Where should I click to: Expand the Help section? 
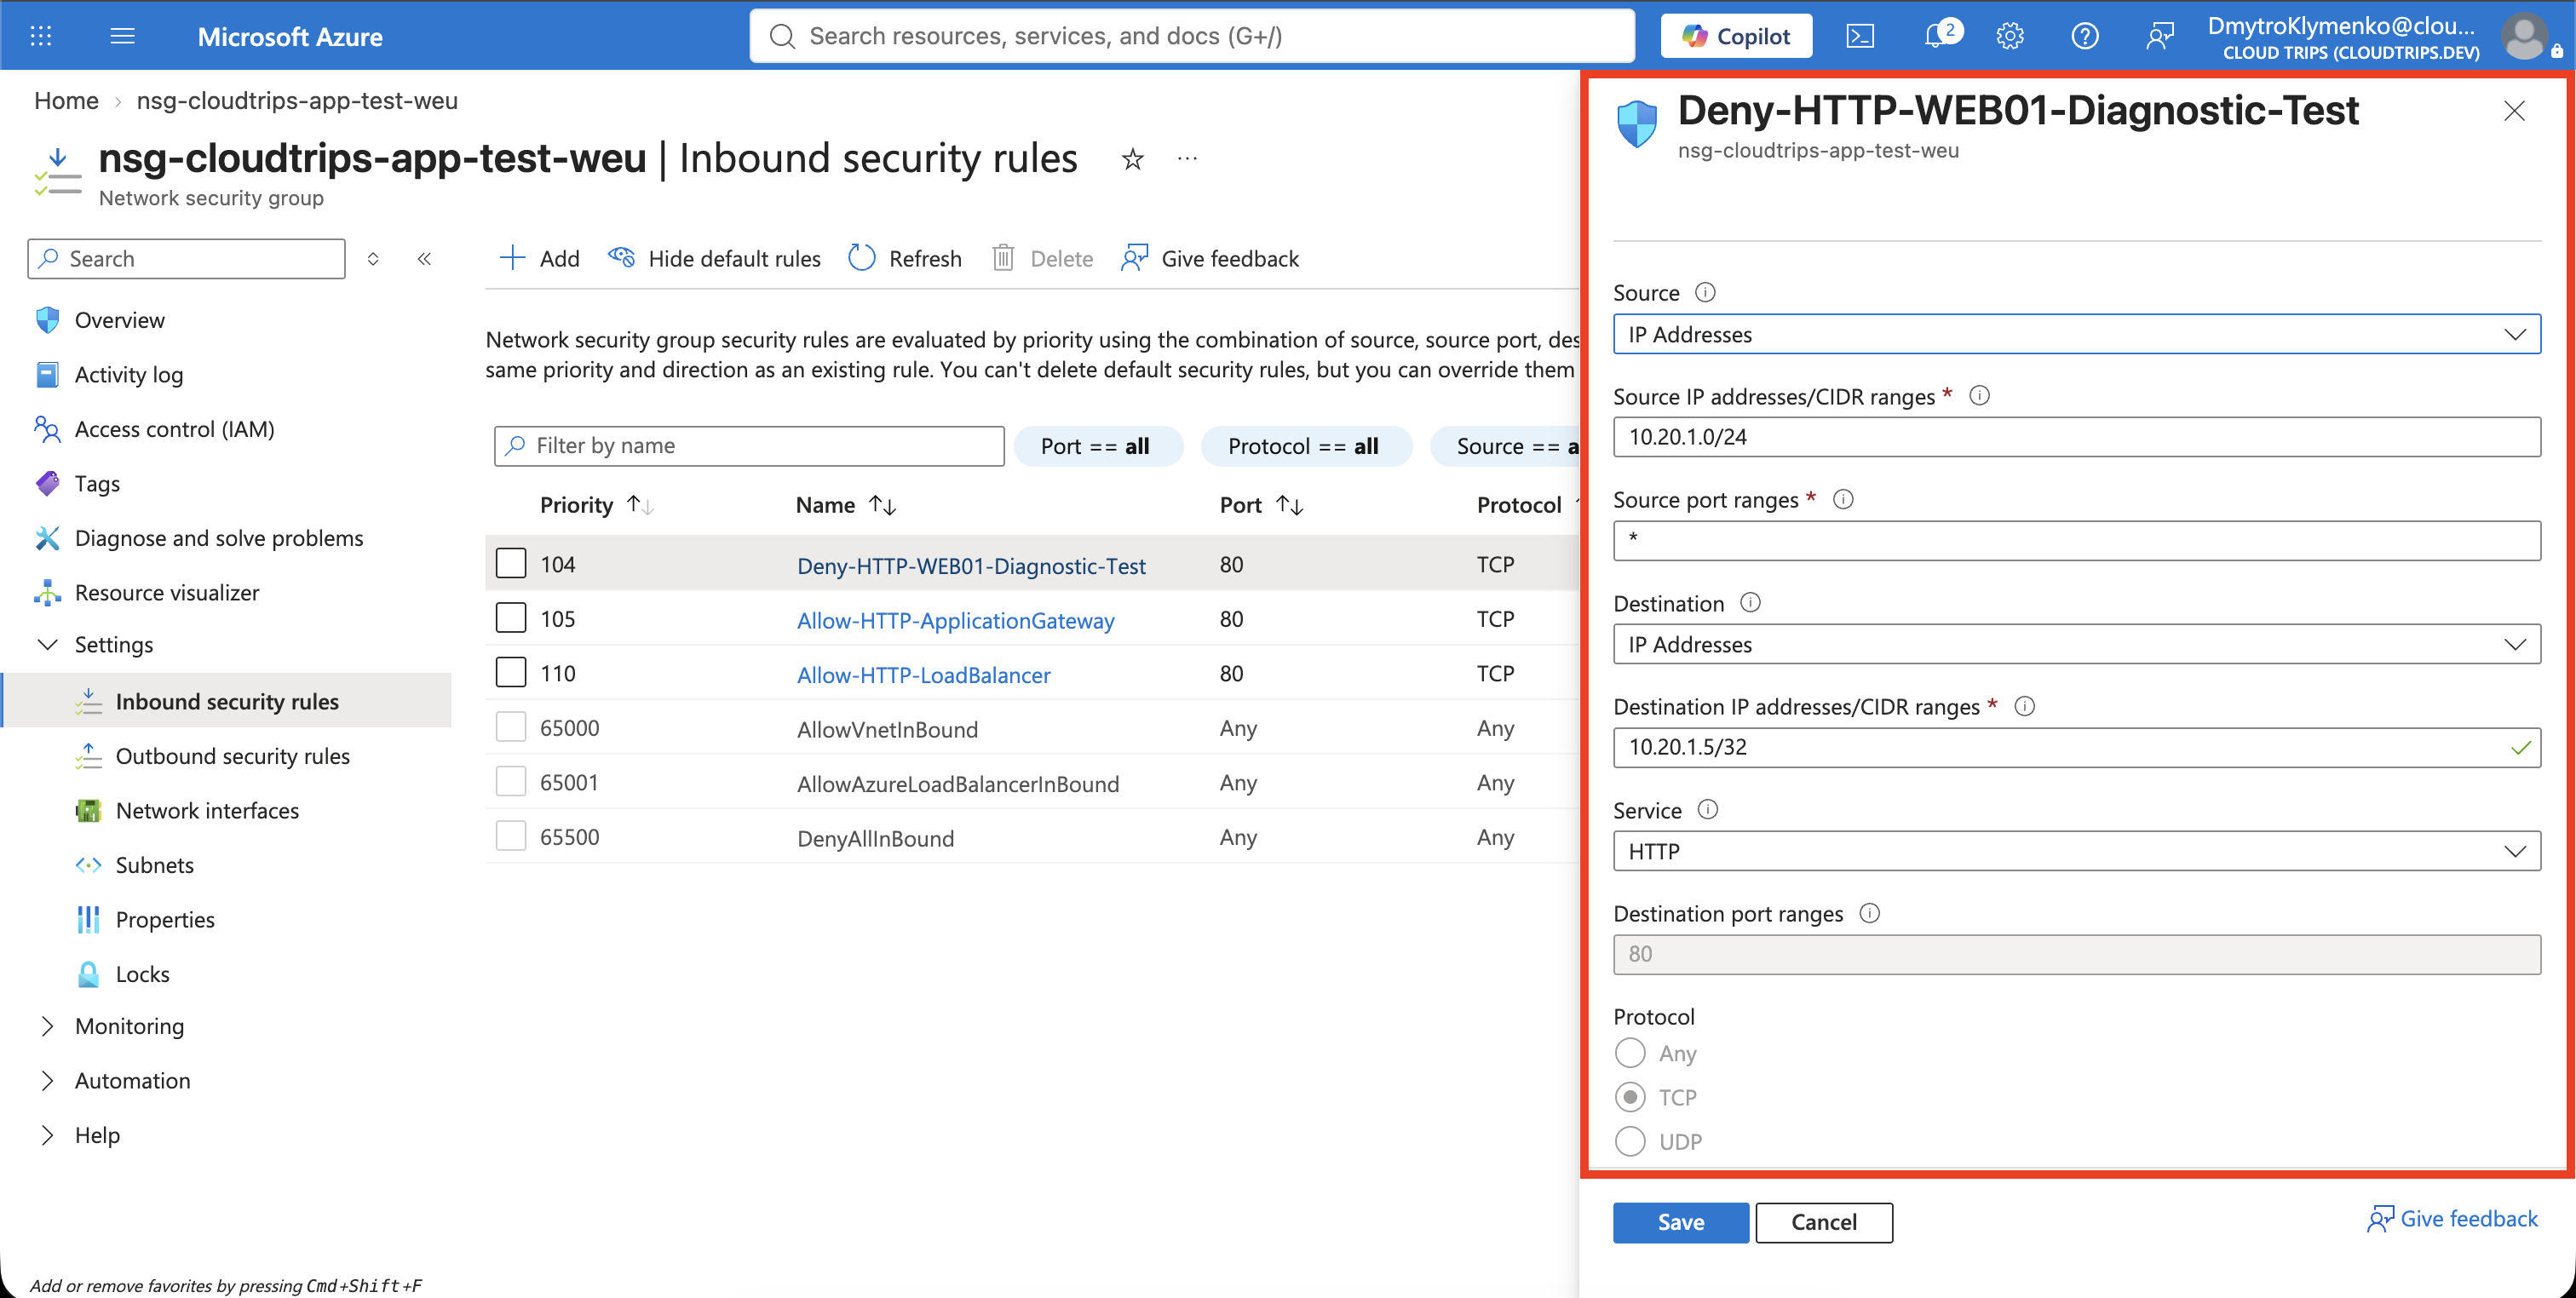47,1135
